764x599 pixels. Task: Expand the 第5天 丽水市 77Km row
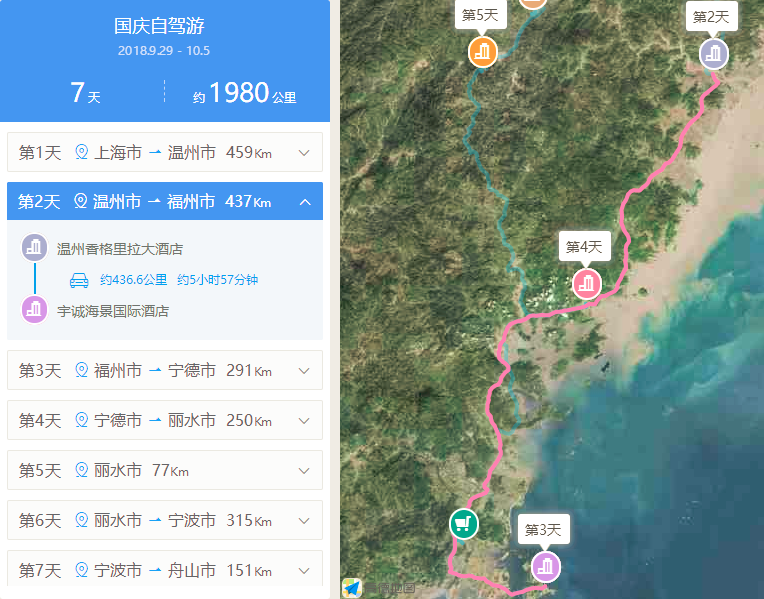pyautogui.click(x=165, y=470)
